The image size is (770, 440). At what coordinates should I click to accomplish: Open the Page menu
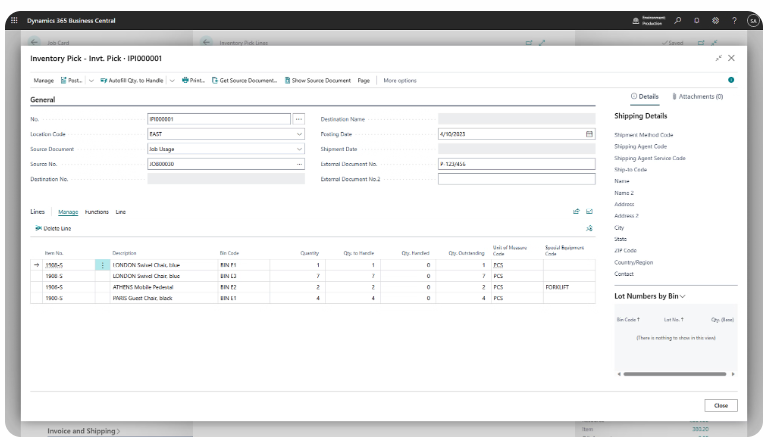click(x=363, y=81)
